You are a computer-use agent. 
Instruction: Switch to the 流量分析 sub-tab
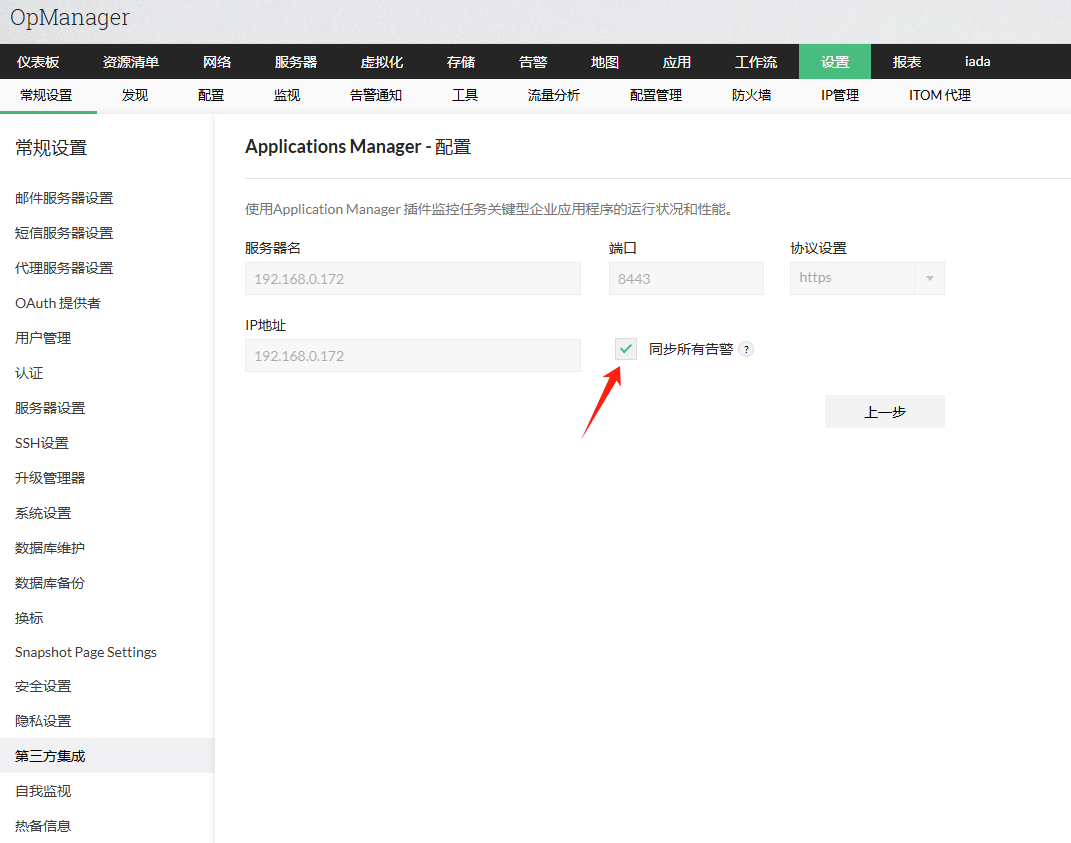[x=553, y=96]
